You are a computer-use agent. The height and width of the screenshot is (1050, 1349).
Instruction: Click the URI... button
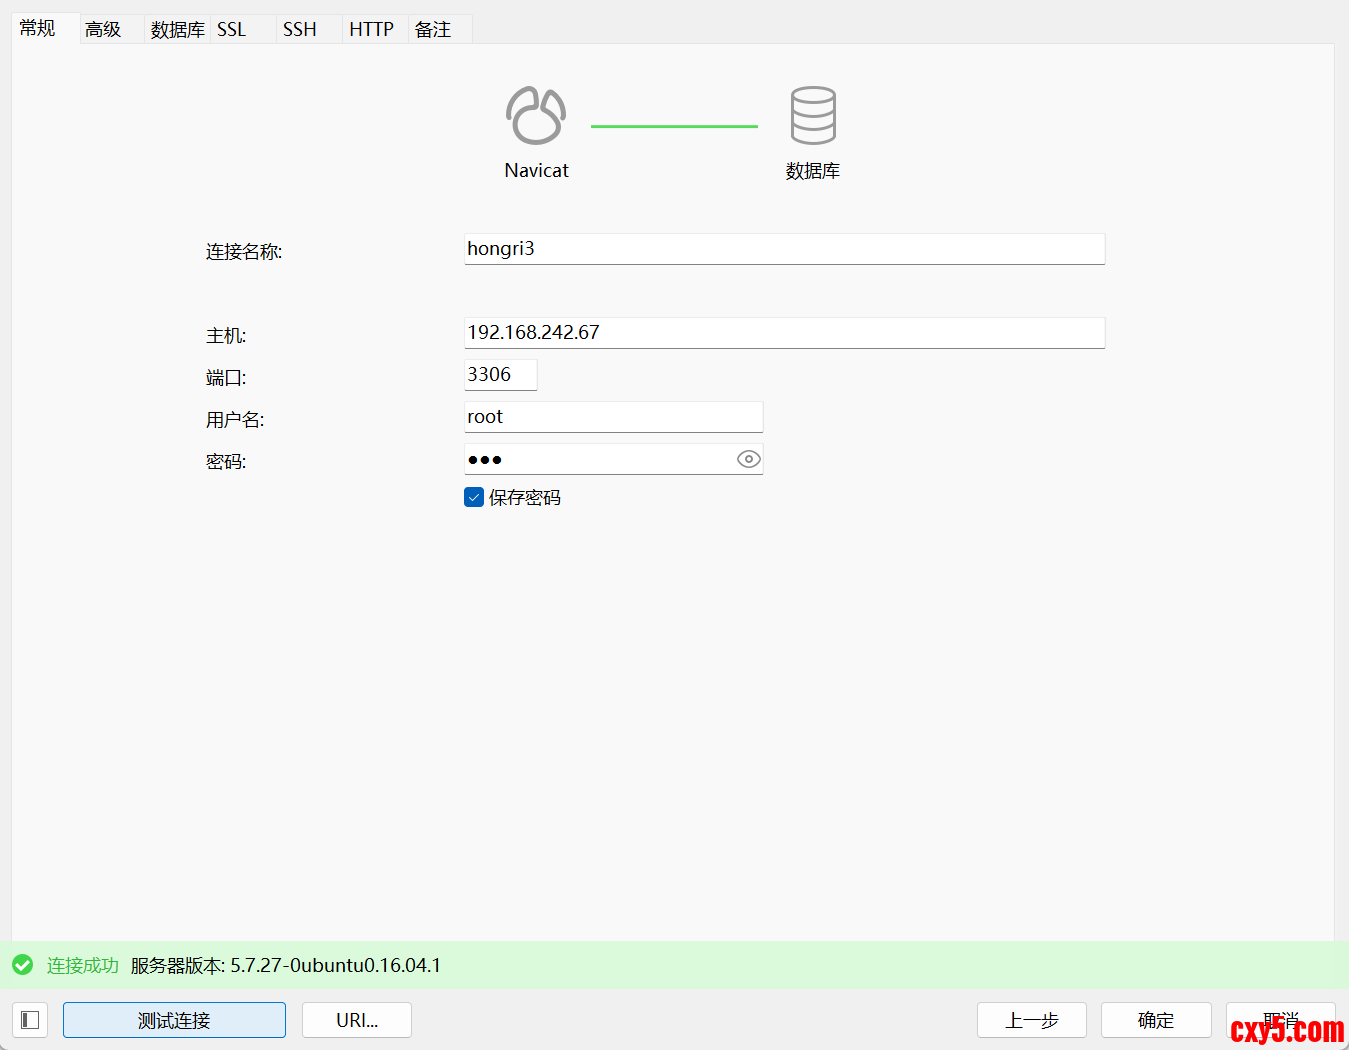(357, 1020)
